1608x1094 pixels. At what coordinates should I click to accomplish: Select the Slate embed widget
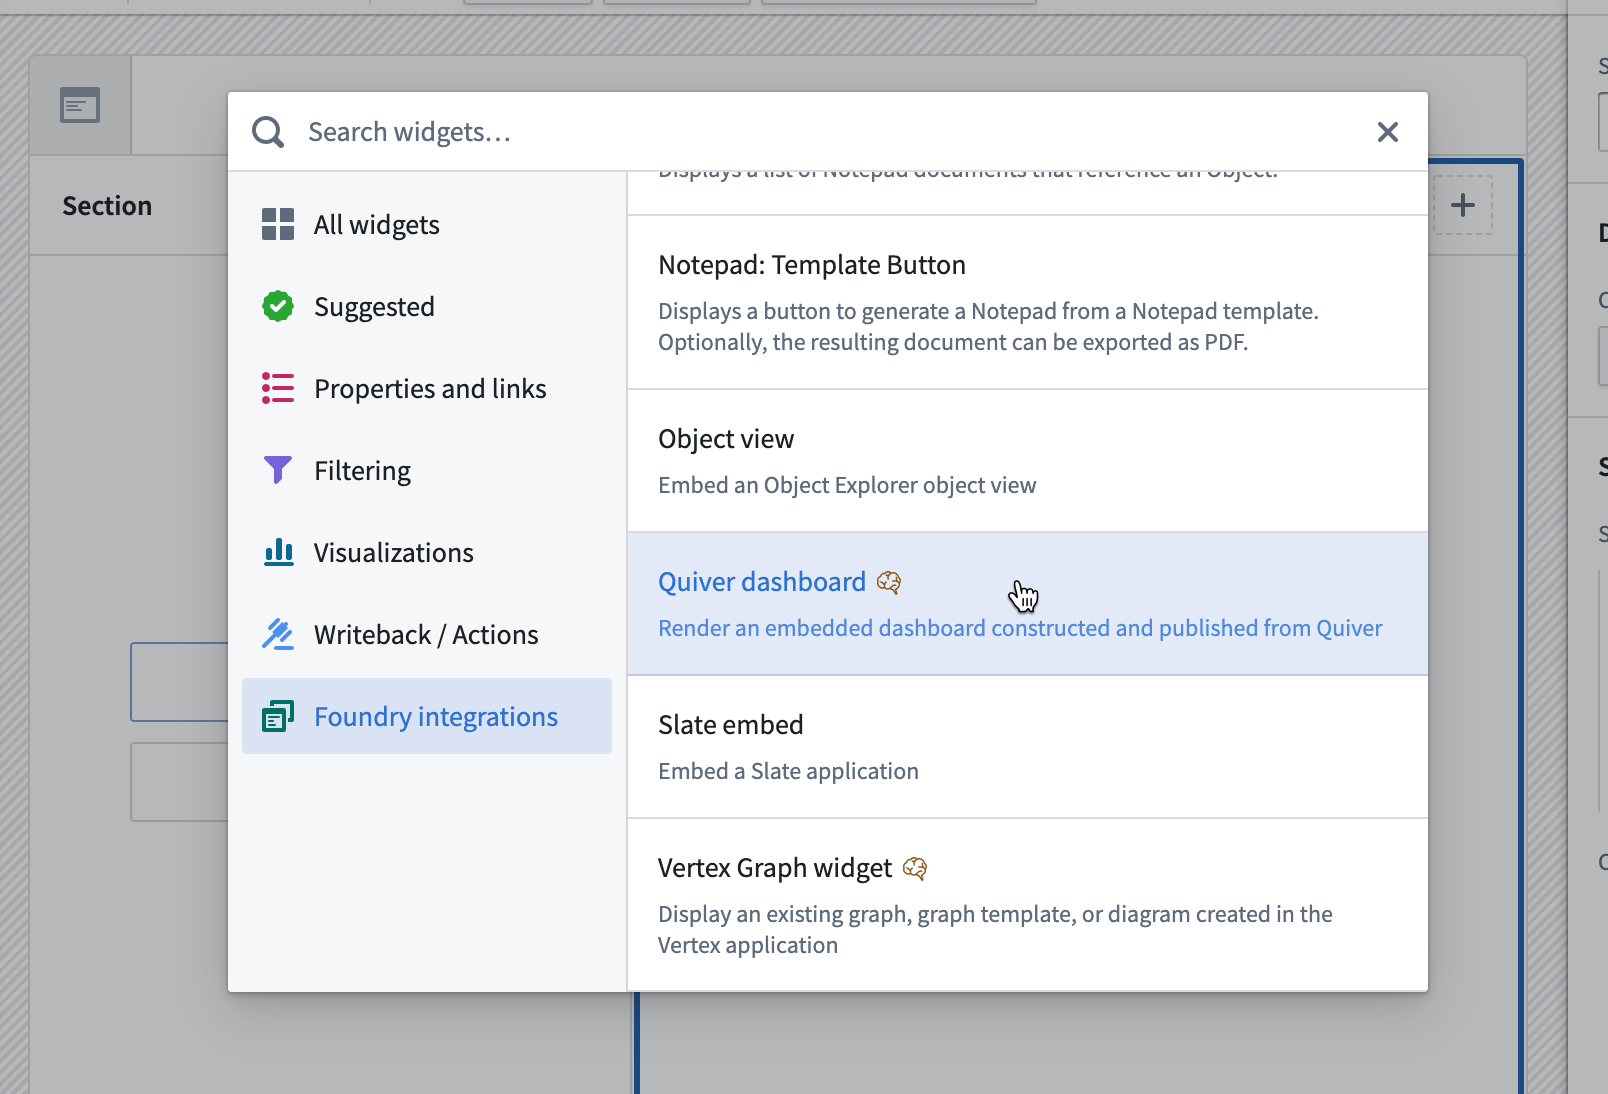1028,747
